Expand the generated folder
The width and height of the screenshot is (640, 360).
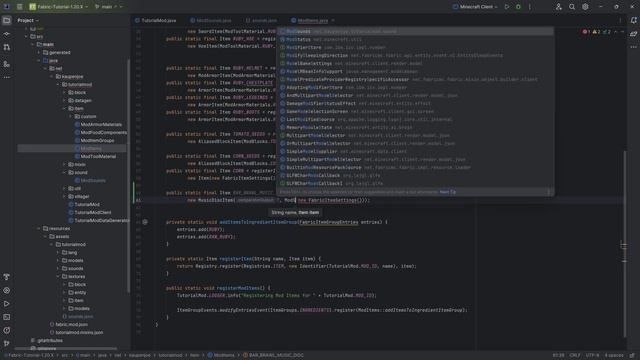tap(39, 53)
